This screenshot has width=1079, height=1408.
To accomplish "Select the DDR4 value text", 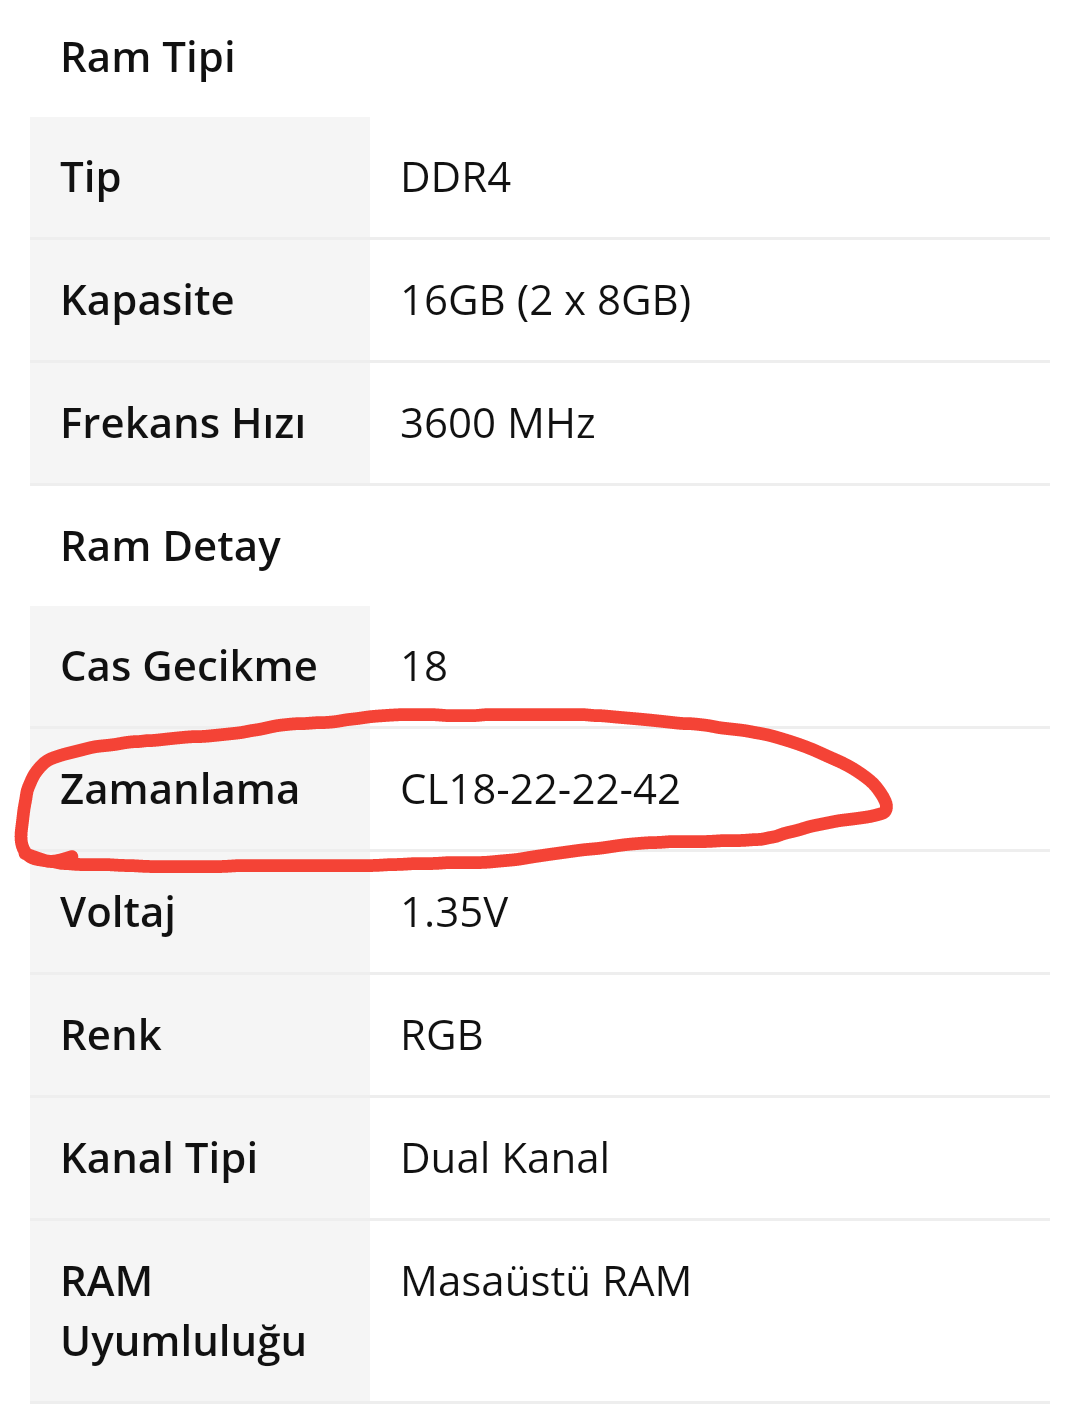I will pos(455,178).
